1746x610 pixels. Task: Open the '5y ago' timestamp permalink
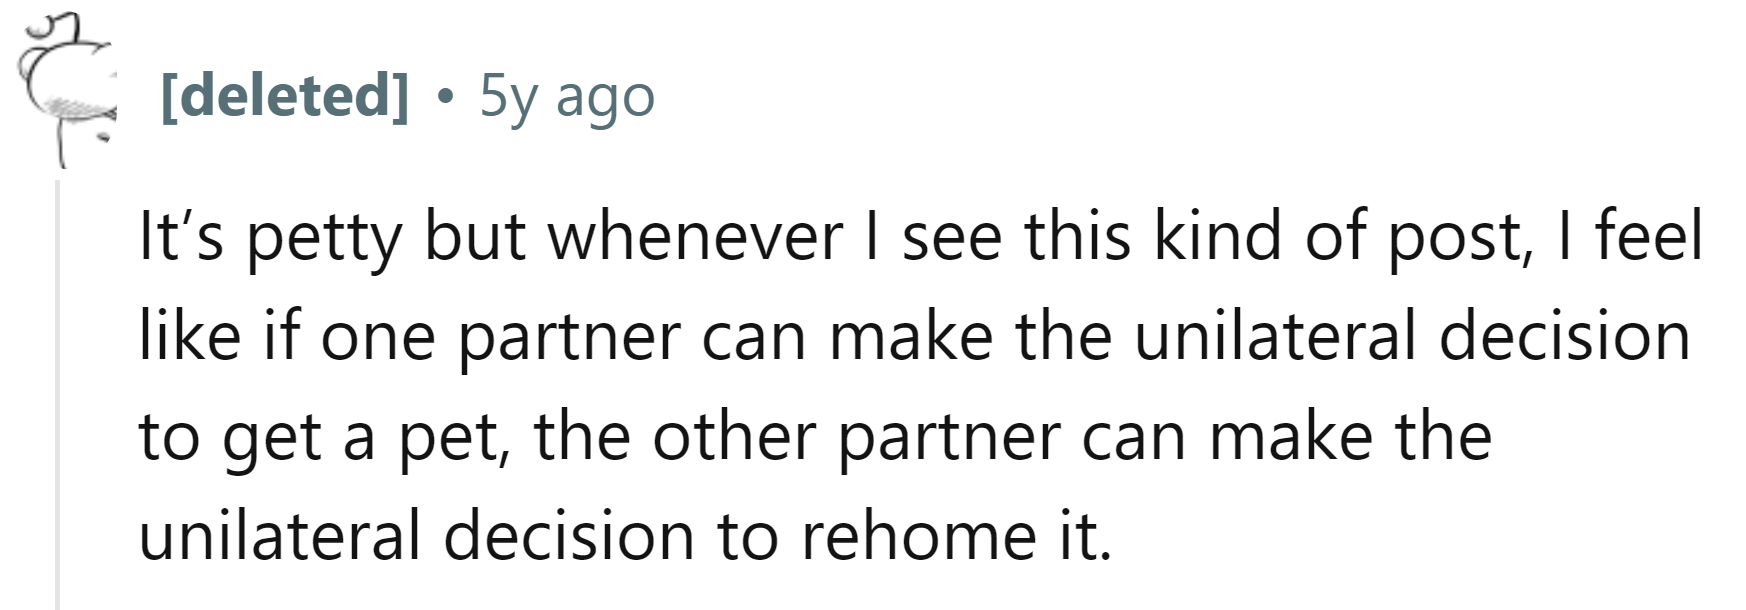coord(567,97)
